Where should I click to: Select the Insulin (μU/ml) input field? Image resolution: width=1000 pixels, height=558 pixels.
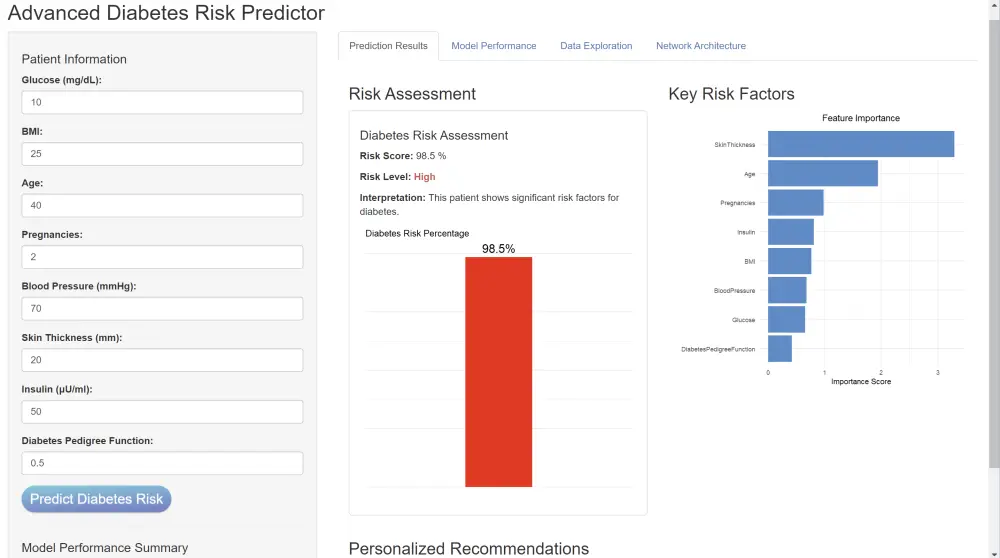tap(162, 411)
